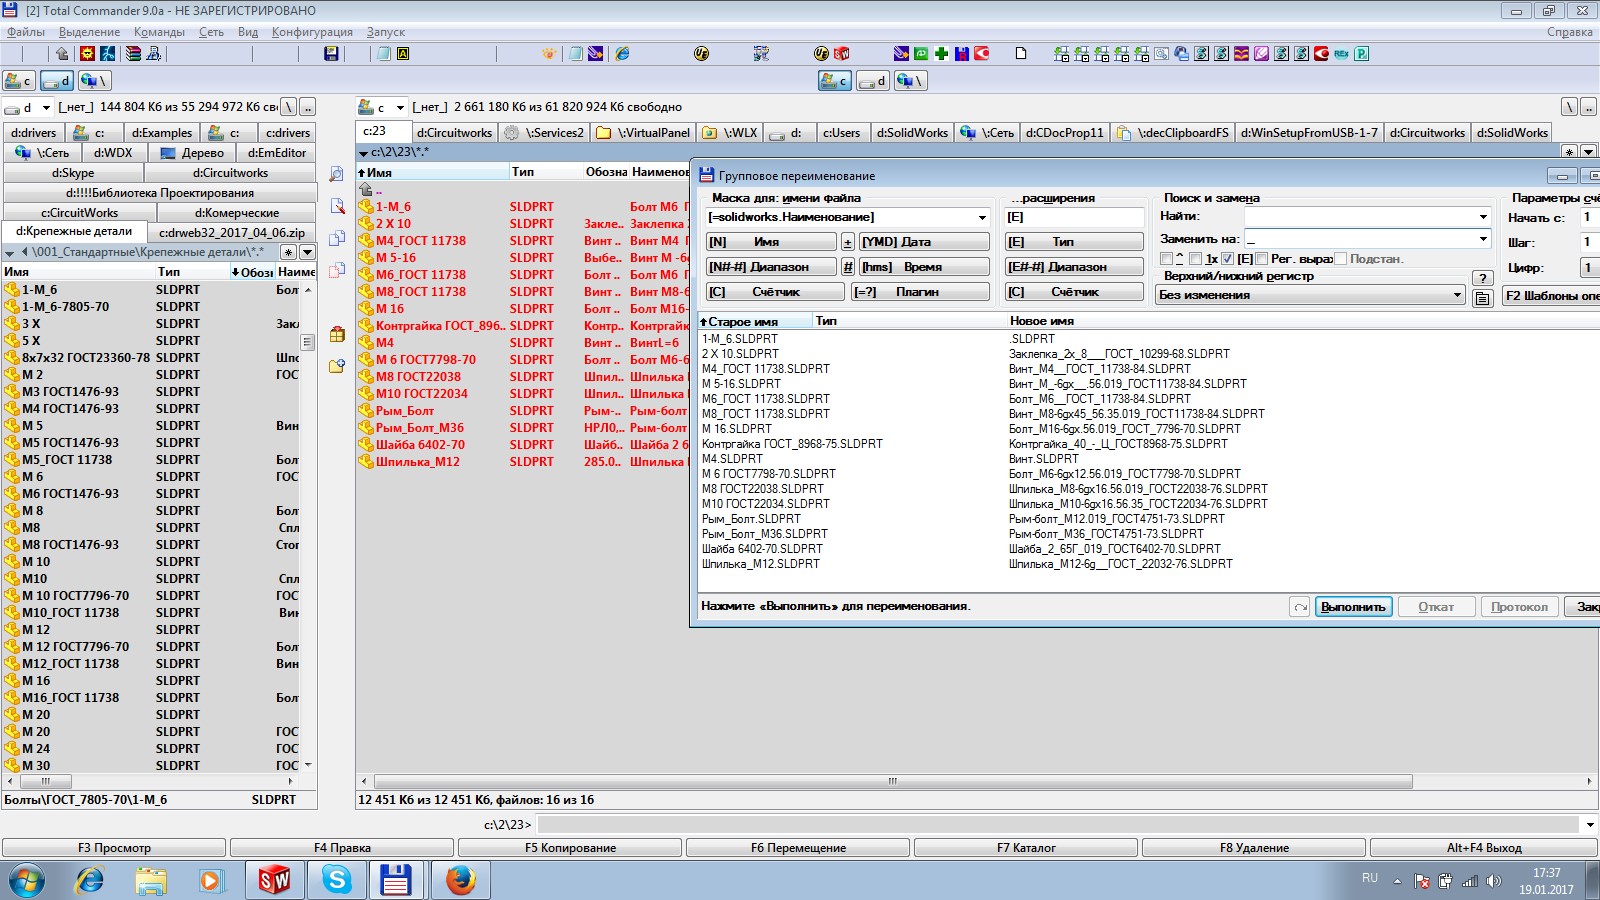Switch to the 'd:Skype' tab in left panel
Viewport: 1600px width, 900px height.
click(73, 173)
